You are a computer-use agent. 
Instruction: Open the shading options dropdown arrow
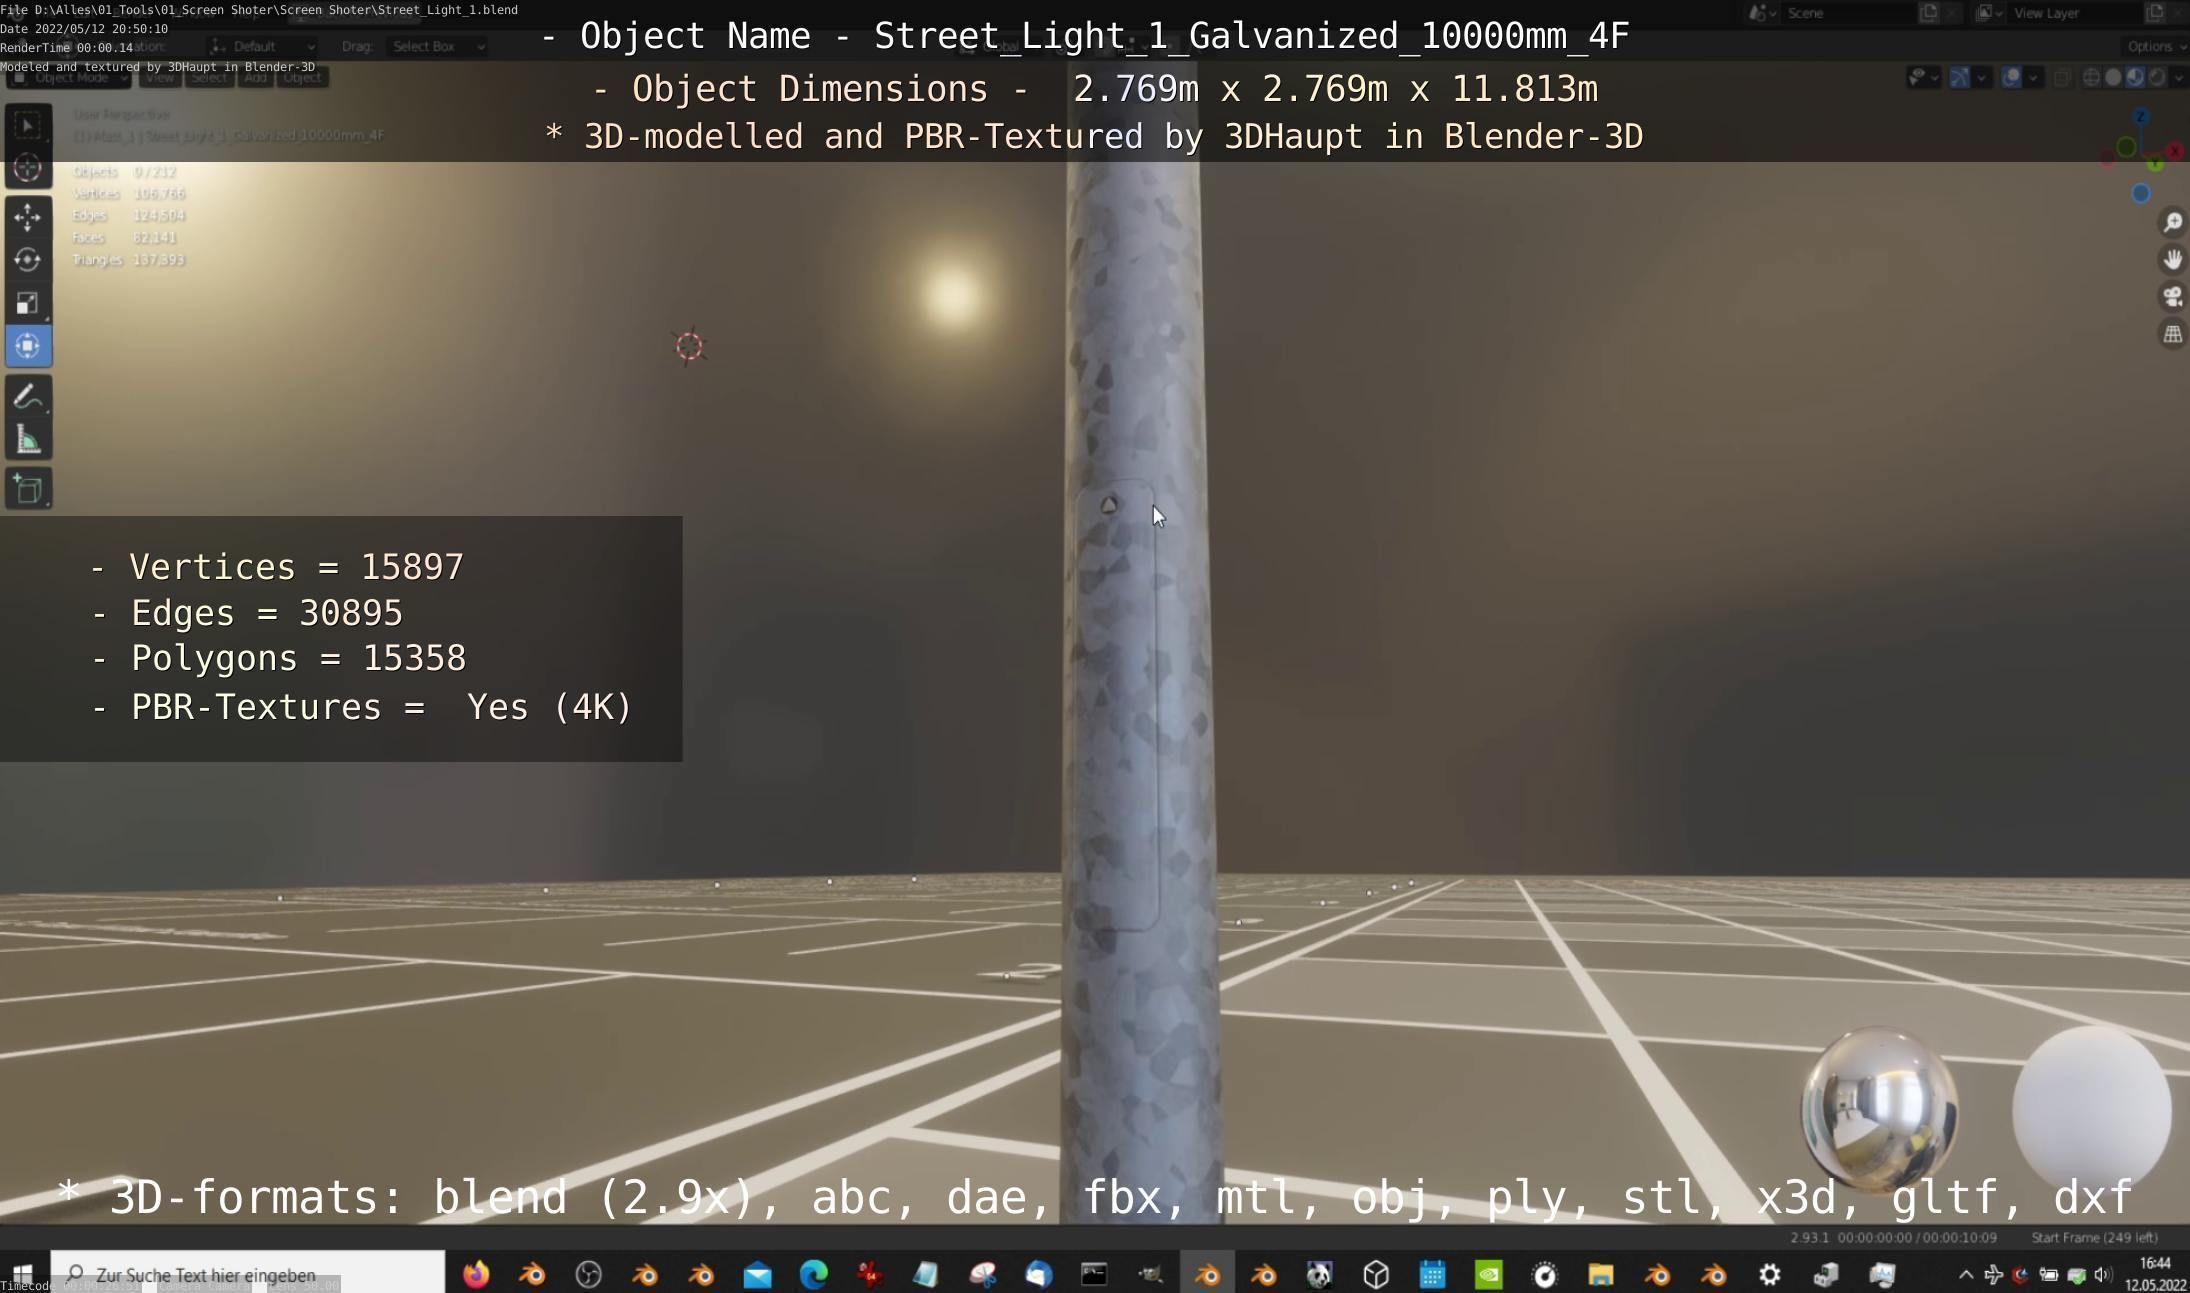click(x=2179, y=77)
